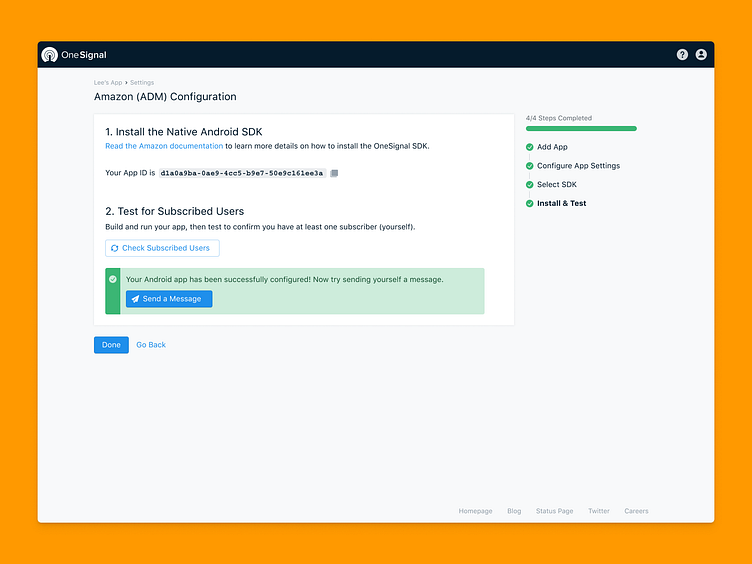Screen dimensions: 752x564
Task: Open the Twitter footer link
Action: 599,511
